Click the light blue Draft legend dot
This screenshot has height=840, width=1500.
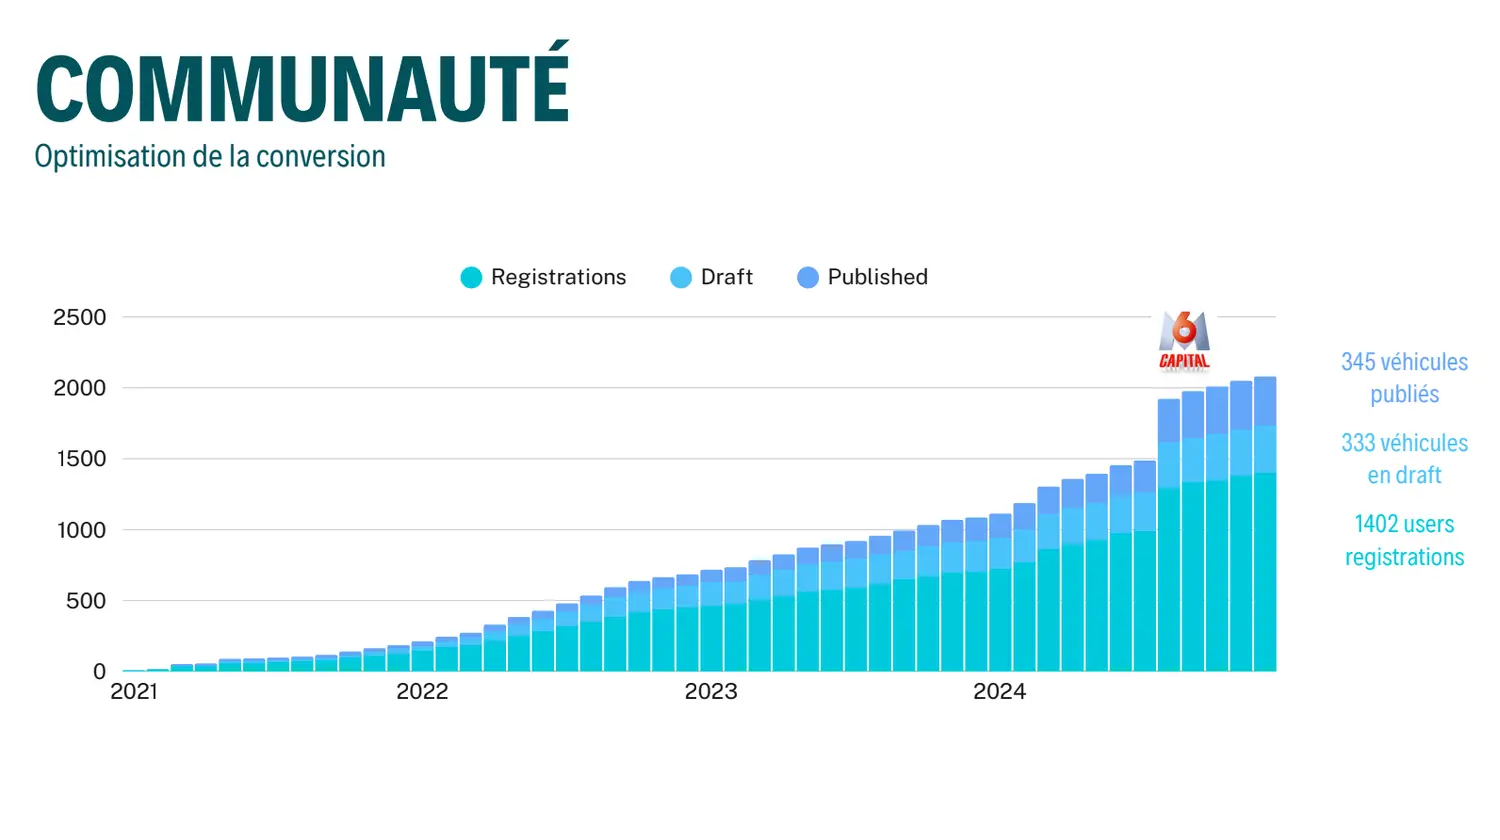click(x=681, y=278)
